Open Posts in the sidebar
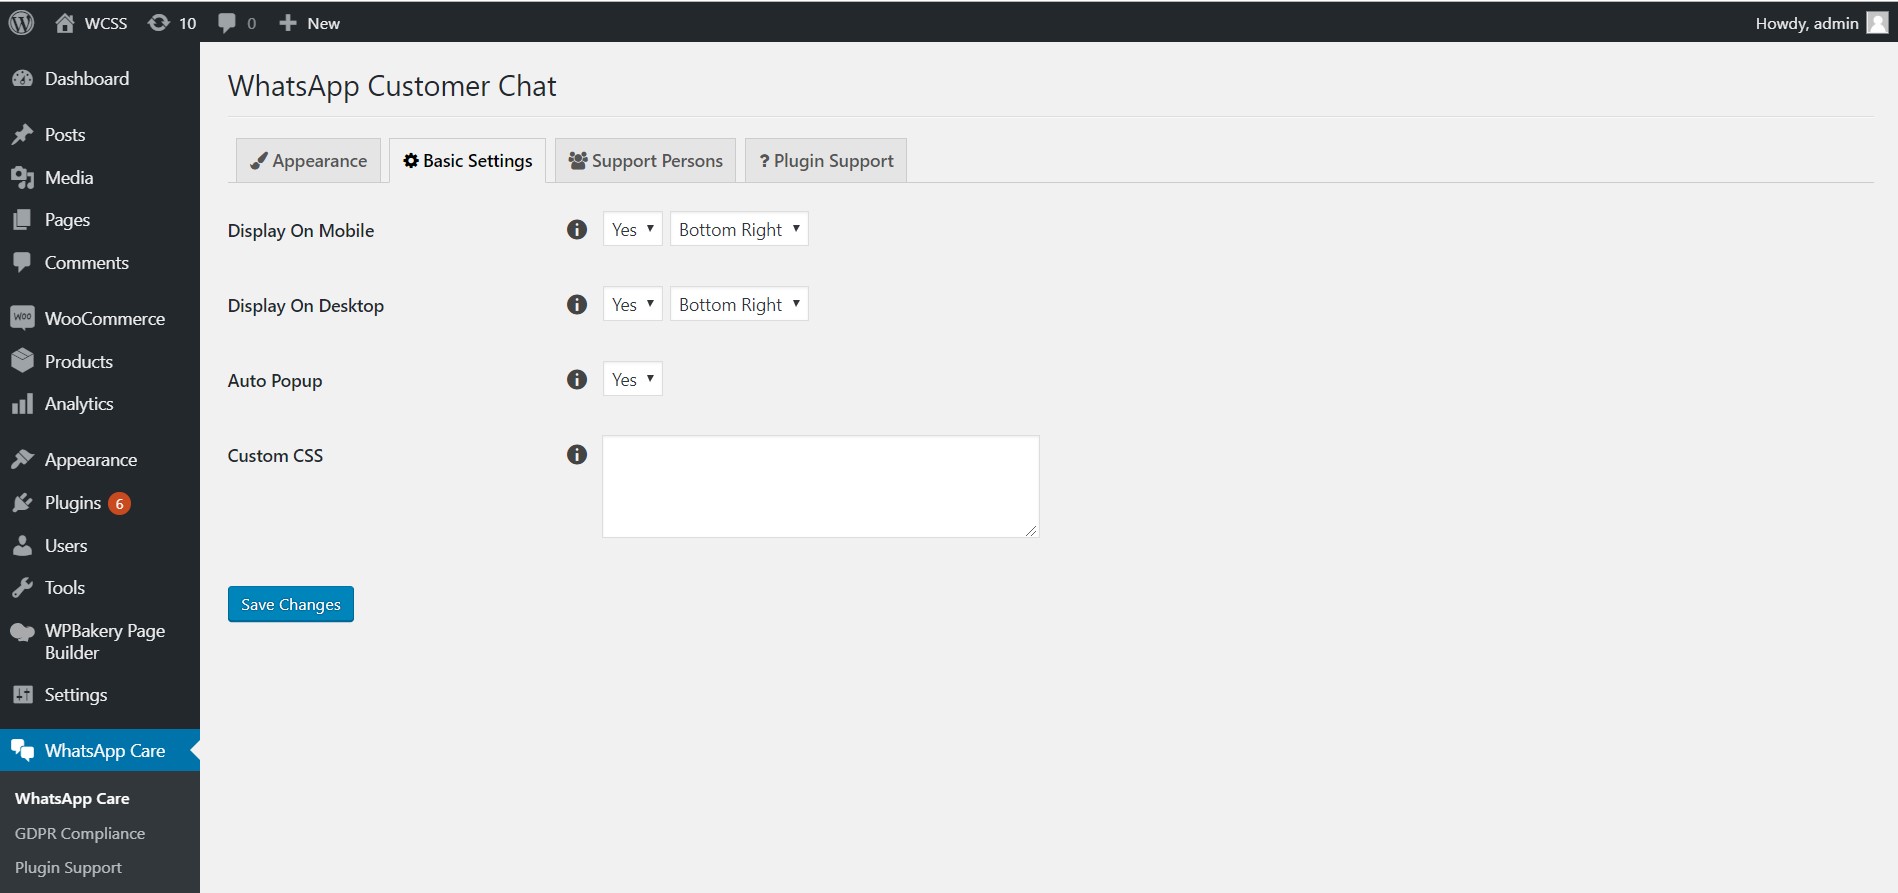The image size is (1898, 893). (x=100, y=135)
